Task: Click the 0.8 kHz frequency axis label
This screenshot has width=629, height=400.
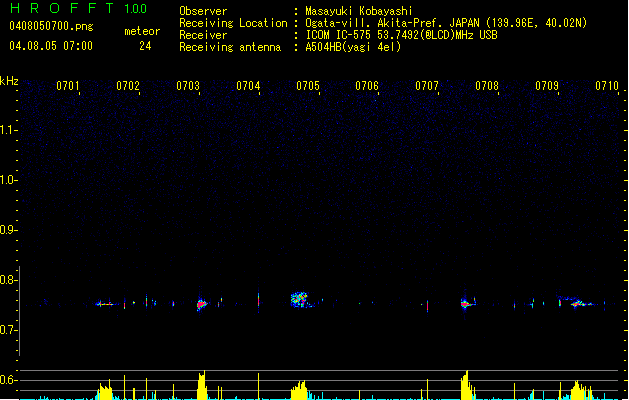Action: (8, 280)
